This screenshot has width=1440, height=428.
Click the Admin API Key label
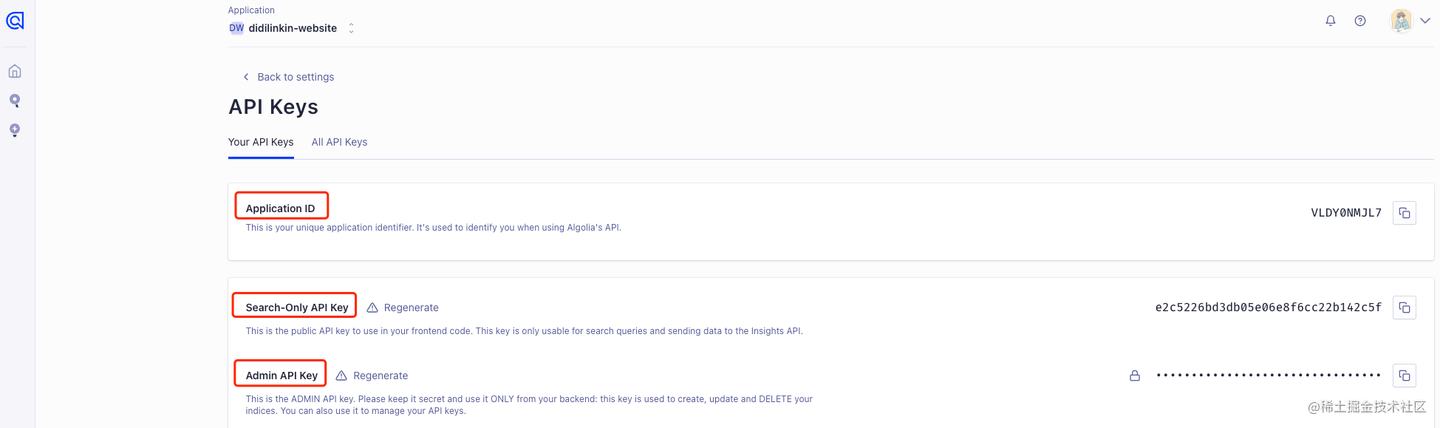click(x=282, y=376)
